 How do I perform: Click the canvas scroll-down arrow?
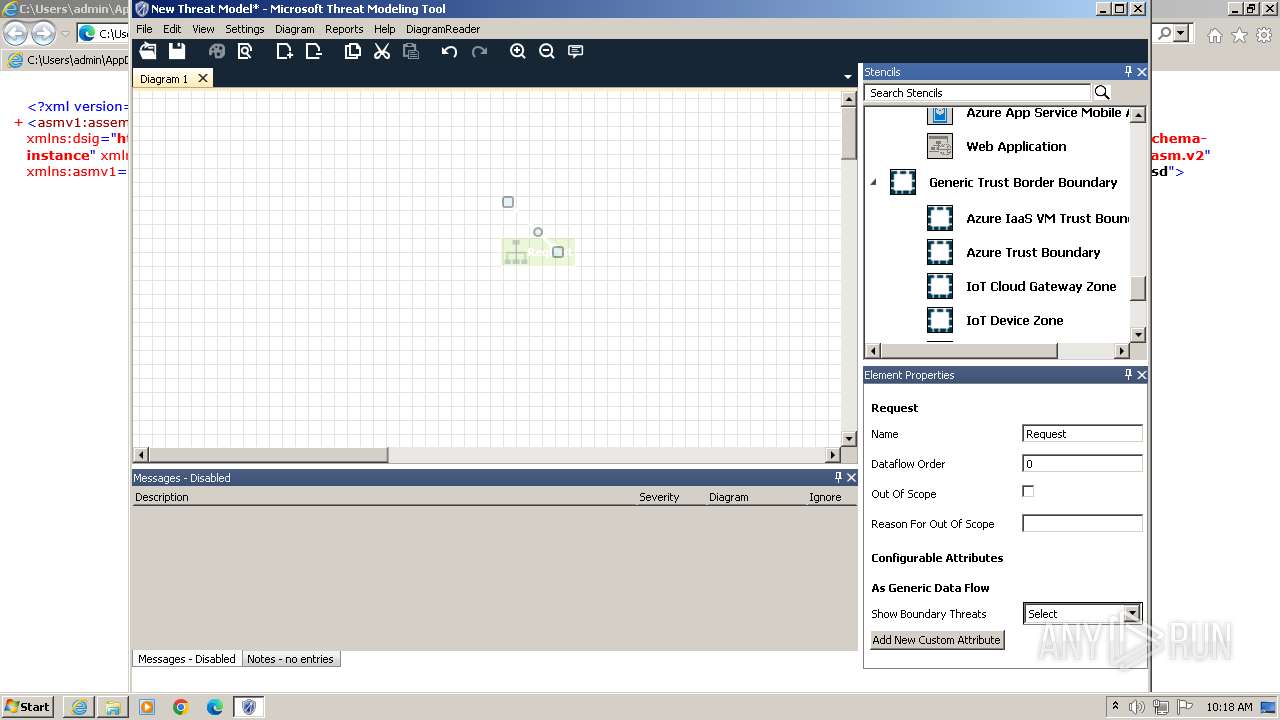(x=849, y=439)
